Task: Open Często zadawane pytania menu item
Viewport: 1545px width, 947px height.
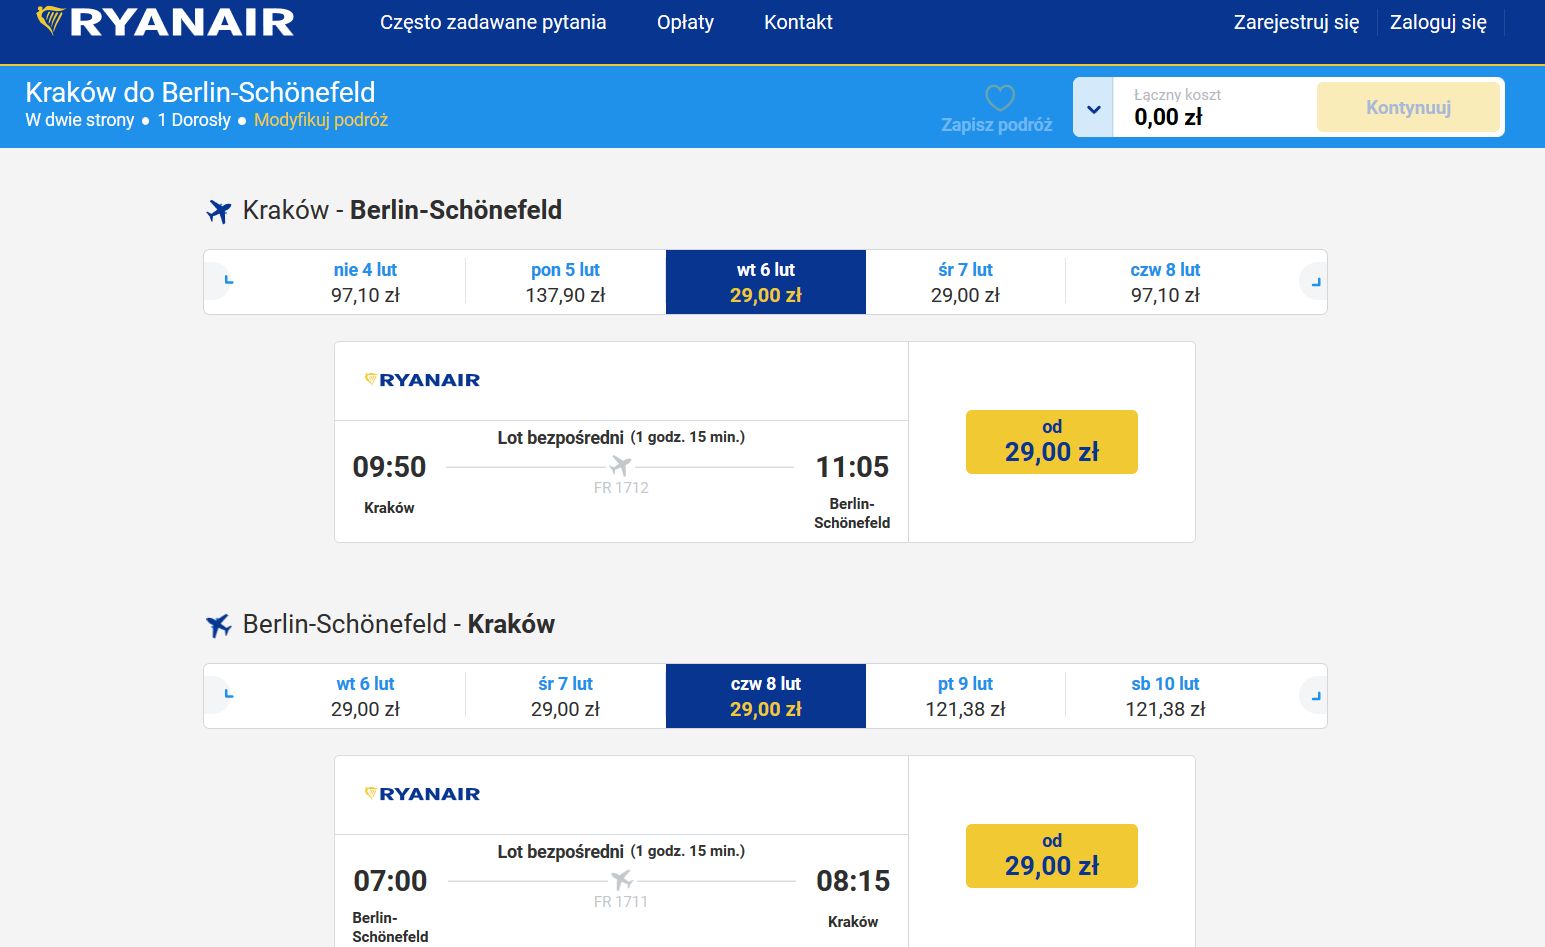Action: click(493, 22)
